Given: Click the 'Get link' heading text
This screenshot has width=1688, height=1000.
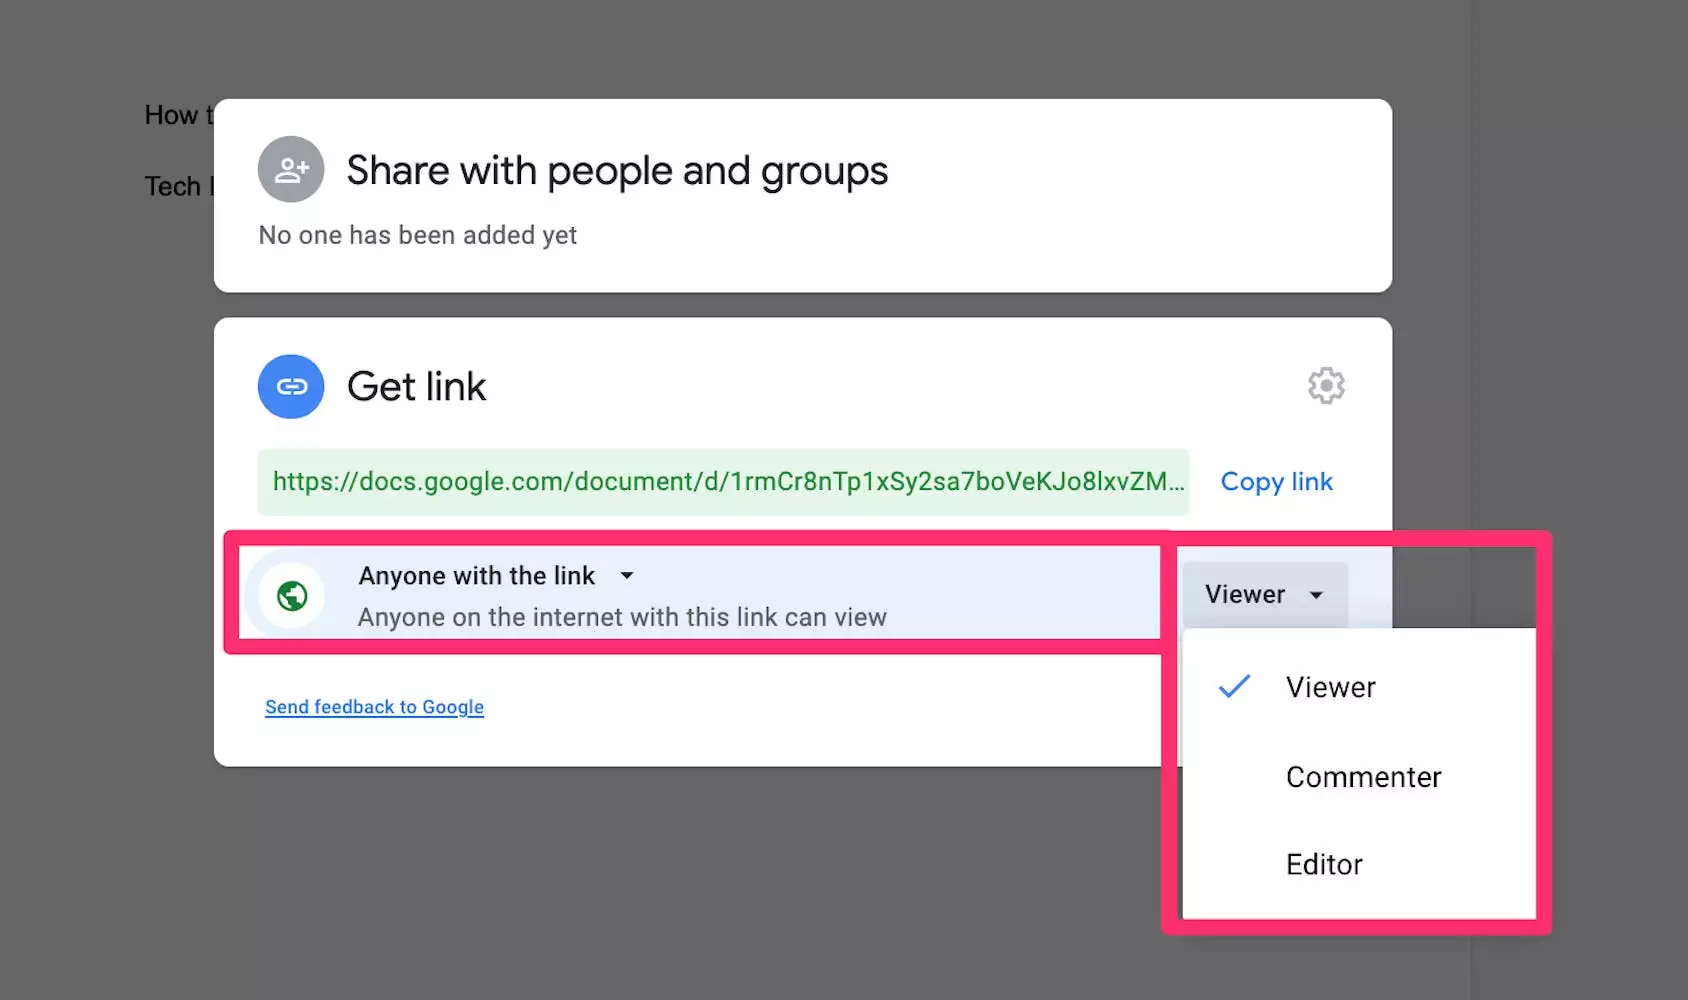Looking at the screenshot, I should [416, 387].
